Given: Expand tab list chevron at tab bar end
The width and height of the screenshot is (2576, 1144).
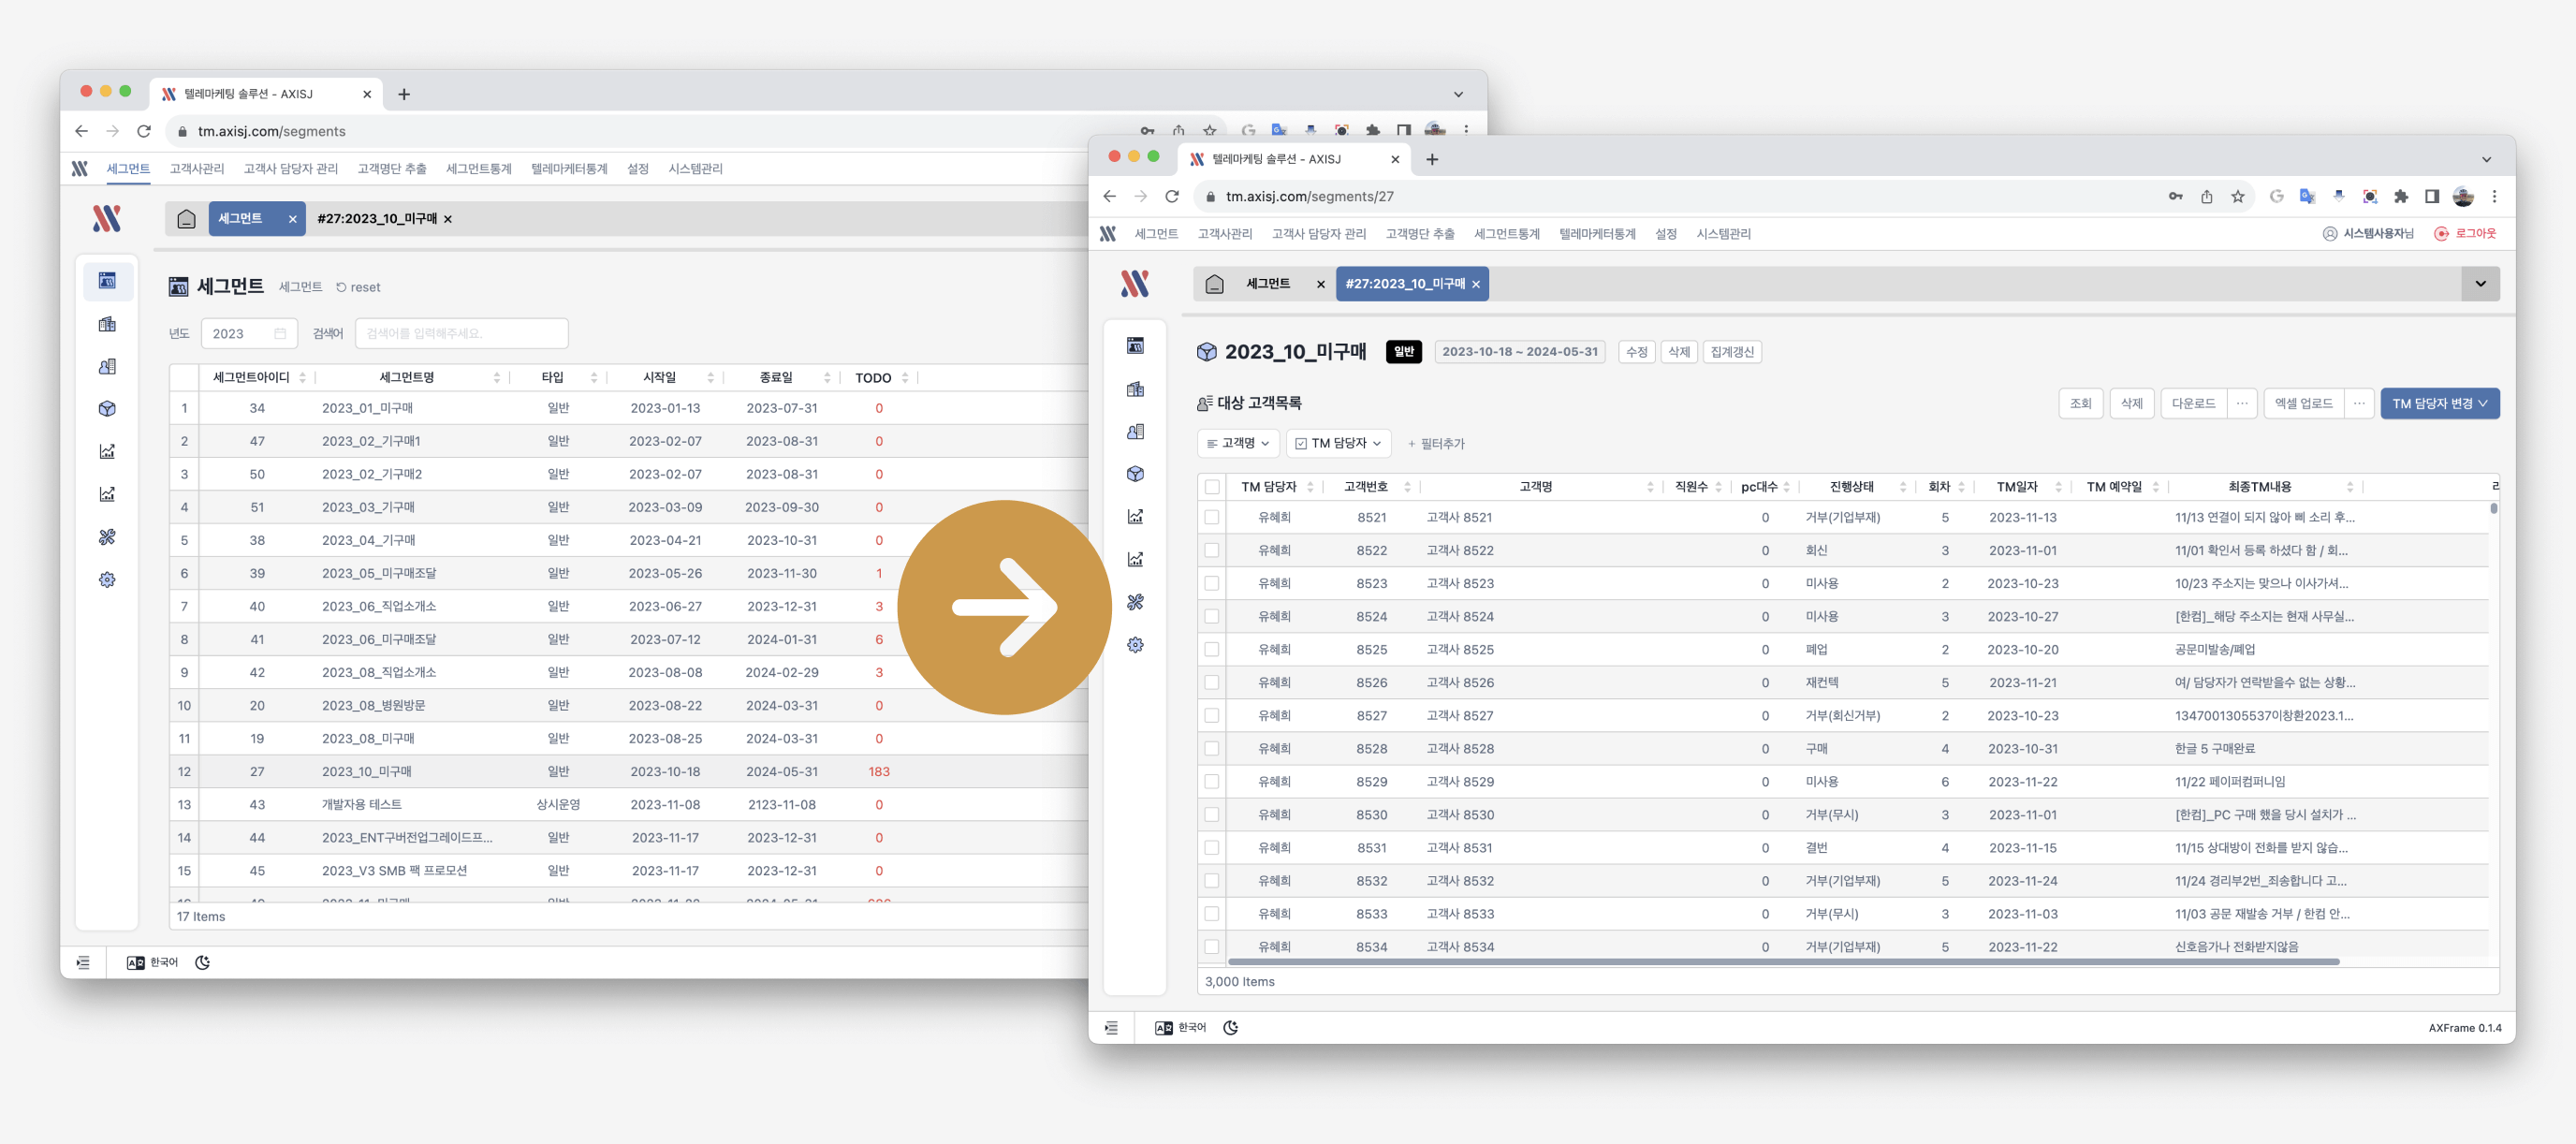Looking at the screenshot, I should click(x=2480, y=284).
